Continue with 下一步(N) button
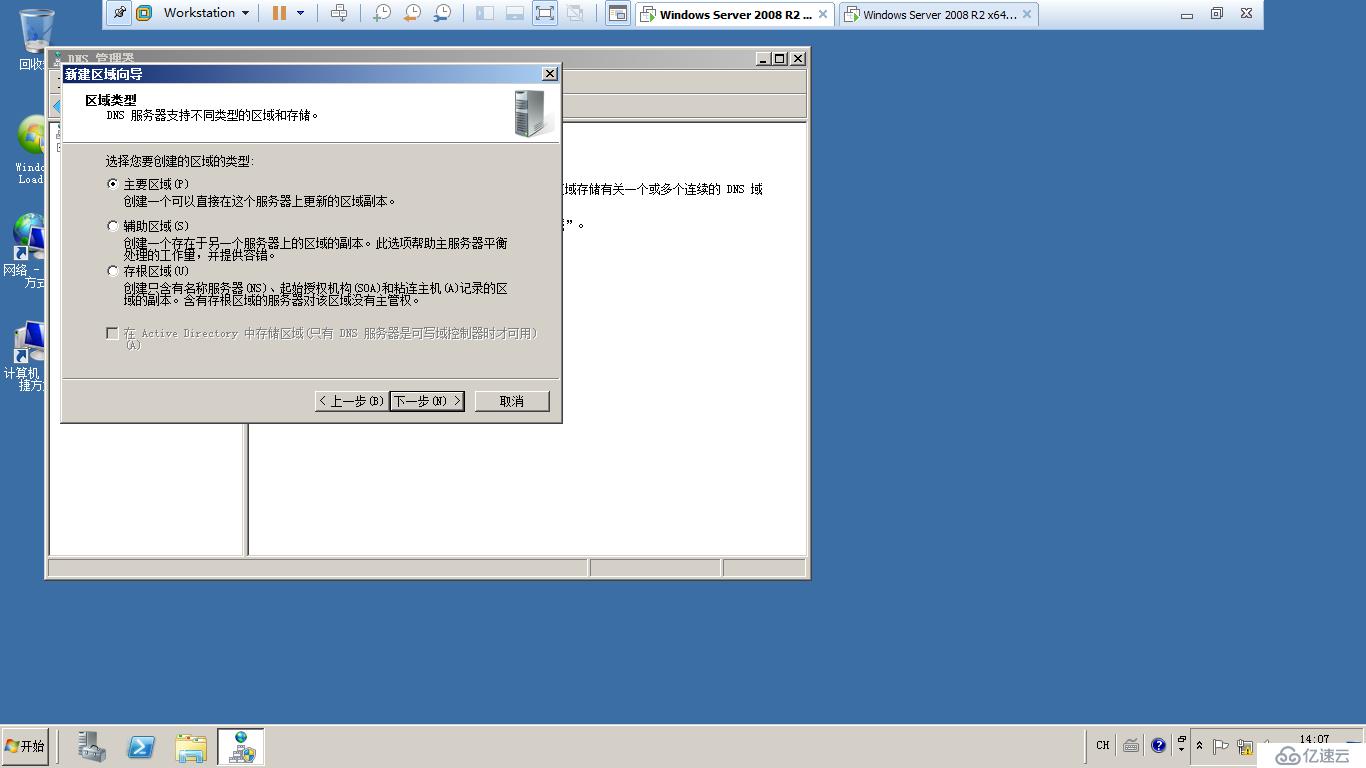The image size is (1366, 768). coord(427,401)
